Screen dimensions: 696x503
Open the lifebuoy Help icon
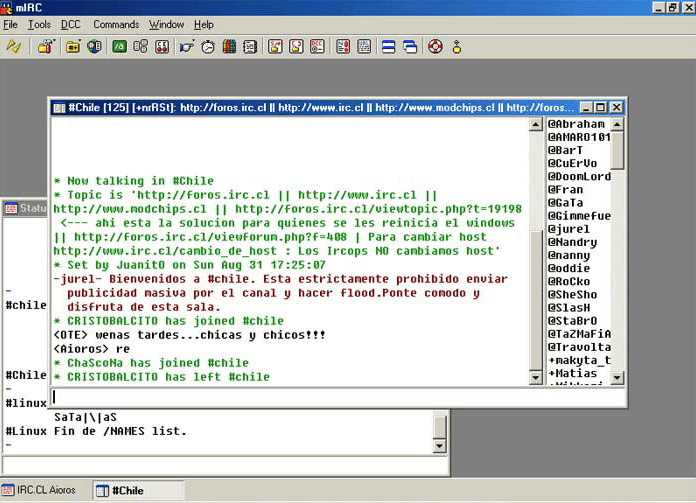click(x=435, y=46)
